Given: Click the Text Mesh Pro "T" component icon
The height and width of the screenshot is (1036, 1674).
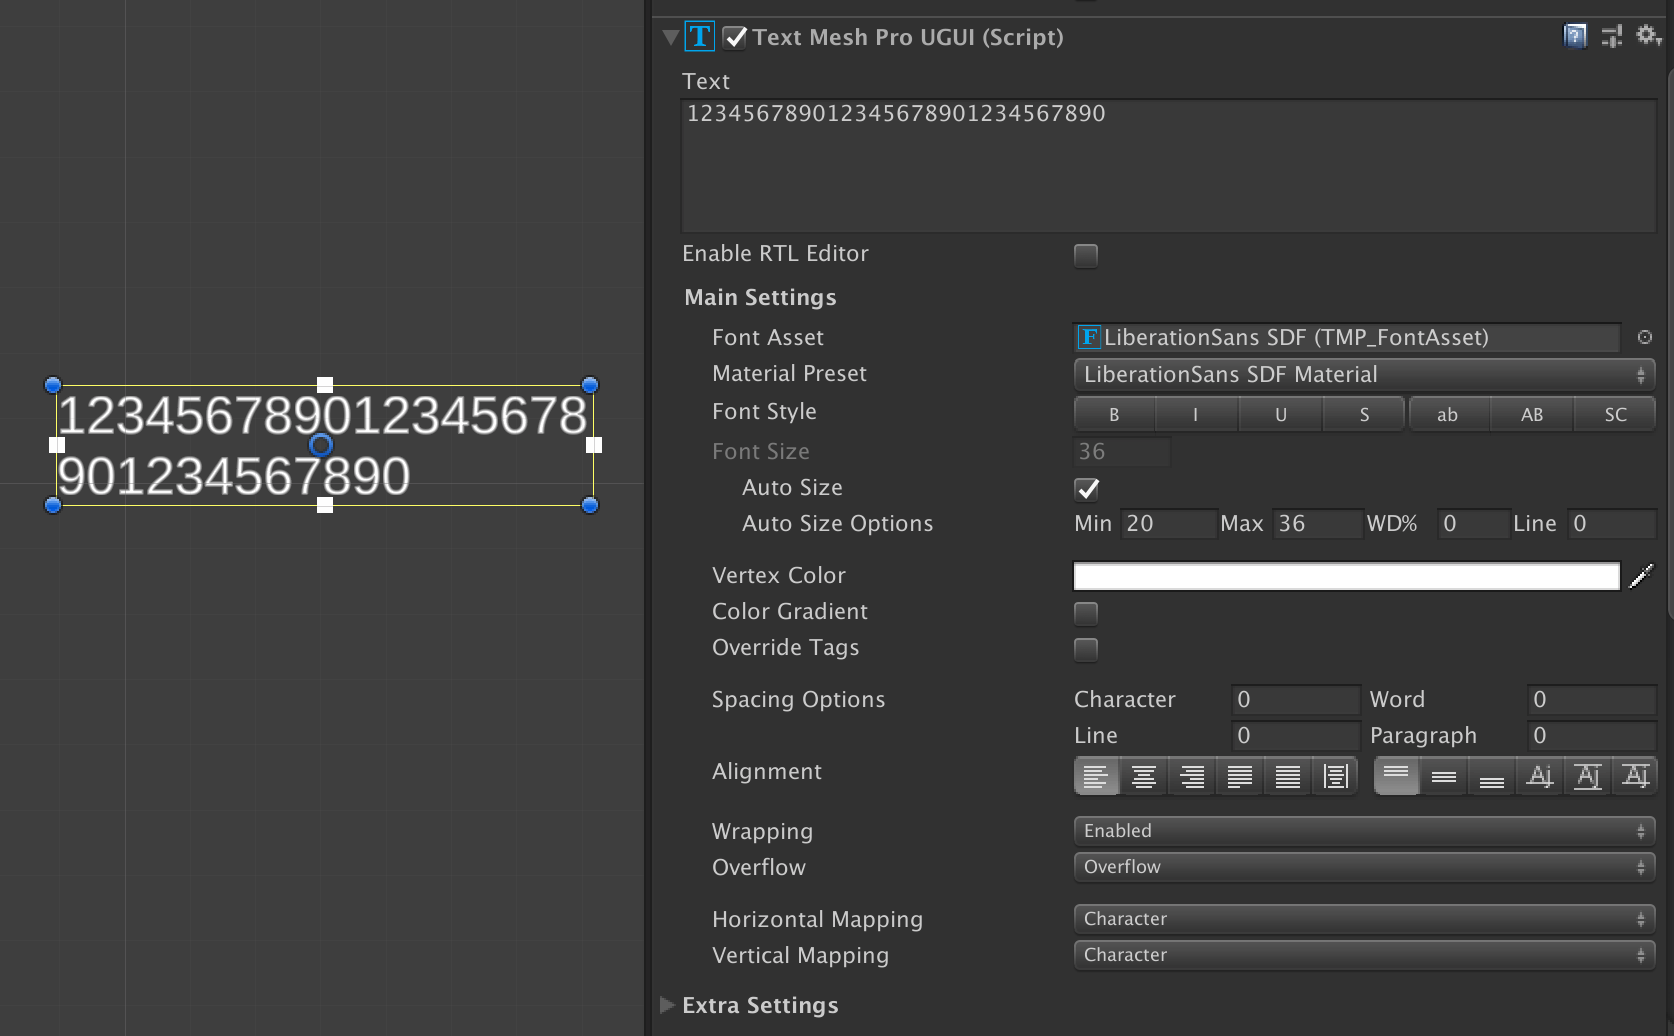Looking at the screenshot, I should (700, 37).
